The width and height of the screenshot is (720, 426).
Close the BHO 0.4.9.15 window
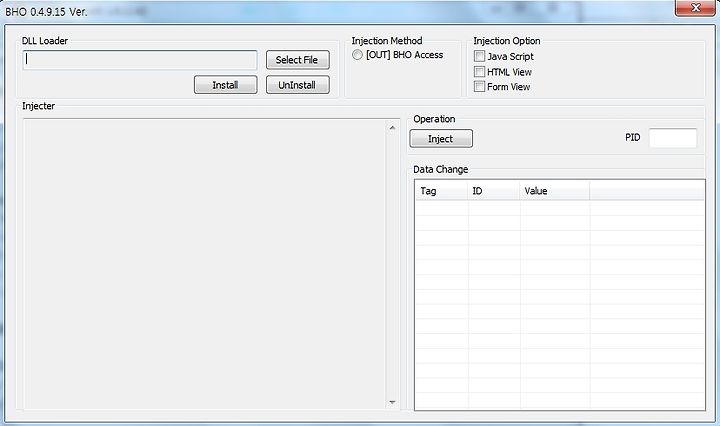[695, 7]
